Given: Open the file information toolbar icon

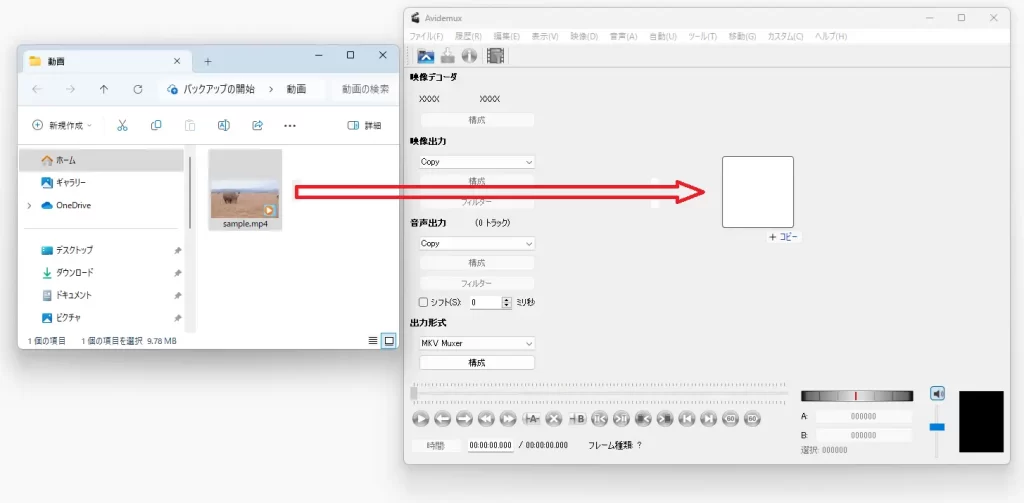Looking at the screenshot, I should pos(468,56).
